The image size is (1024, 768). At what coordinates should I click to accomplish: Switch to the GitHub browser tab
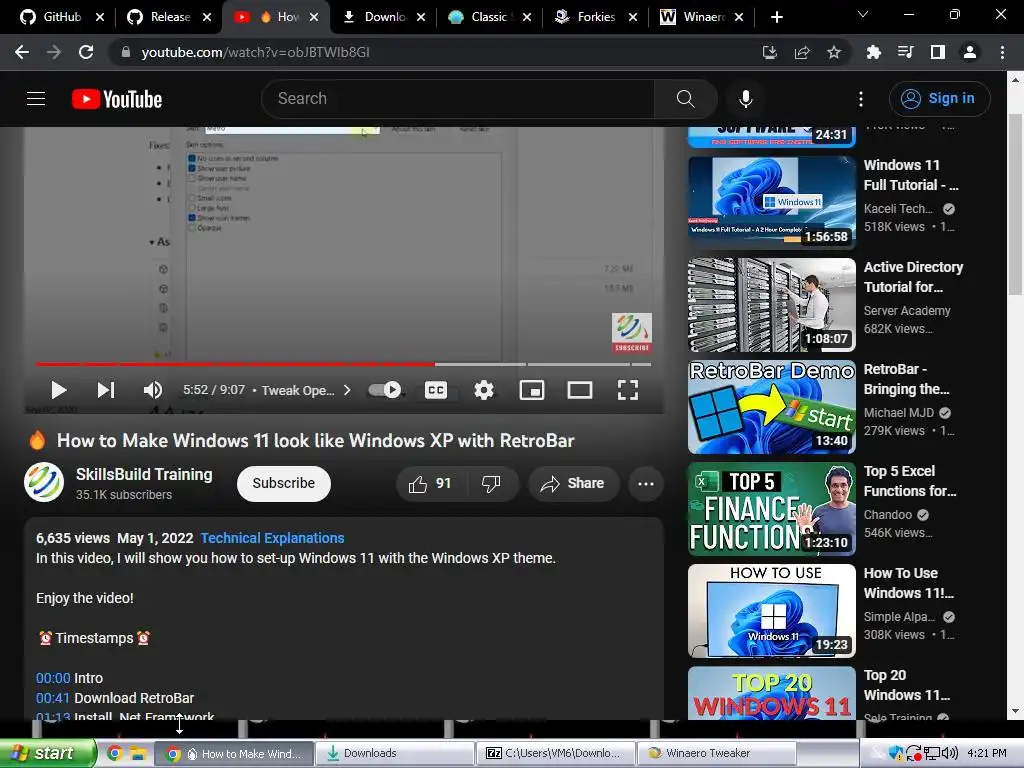coord(61,17)
